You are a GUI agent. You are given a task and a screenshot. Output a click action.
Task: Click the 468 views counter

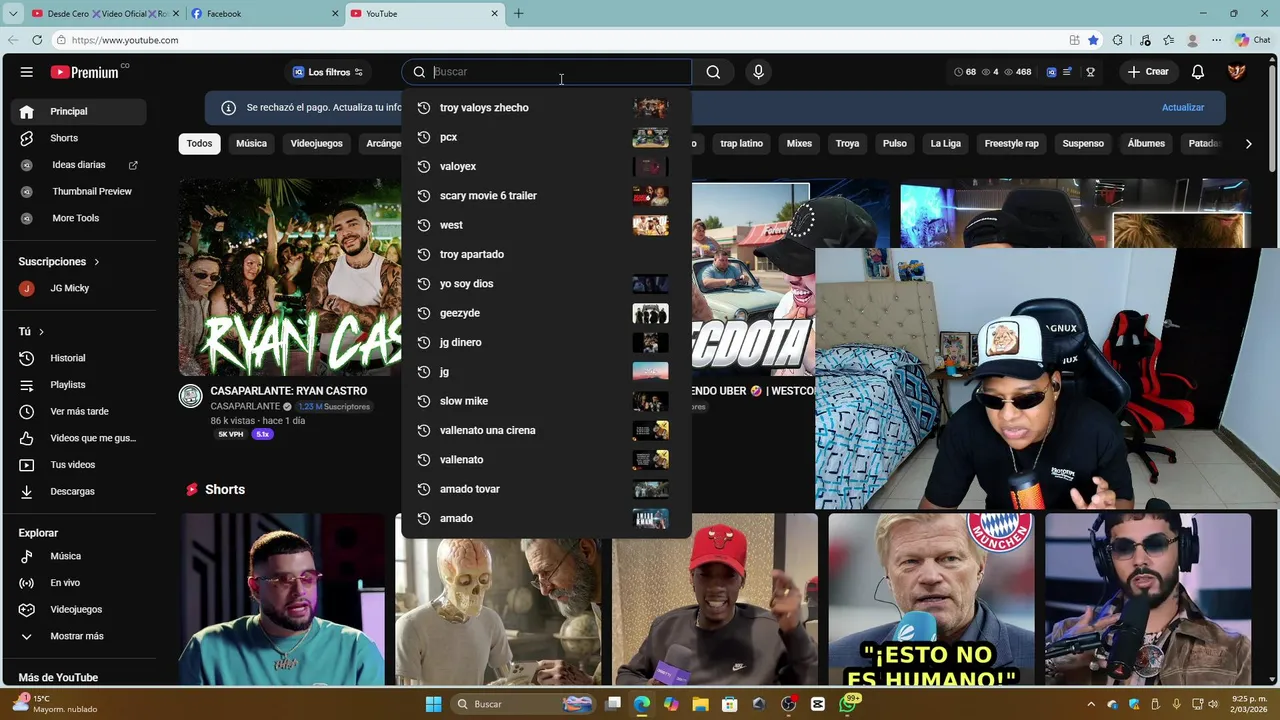(1018, 72)
